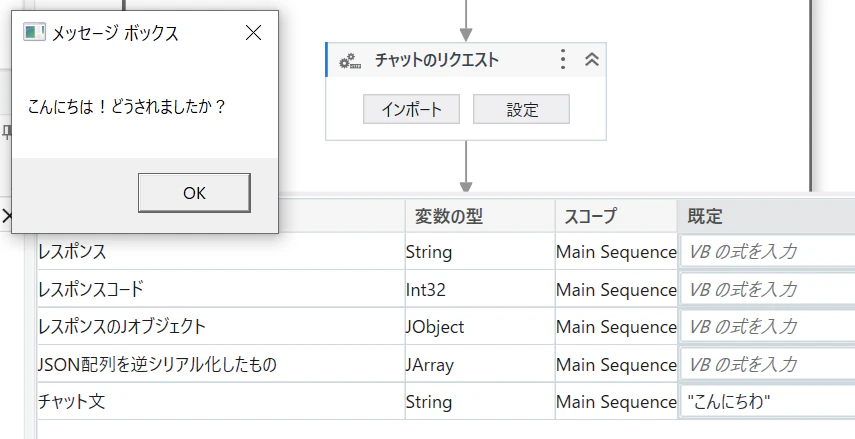Open Int32 type of レスポンスコード
855x439 pixels.
[x=480, y=289]
